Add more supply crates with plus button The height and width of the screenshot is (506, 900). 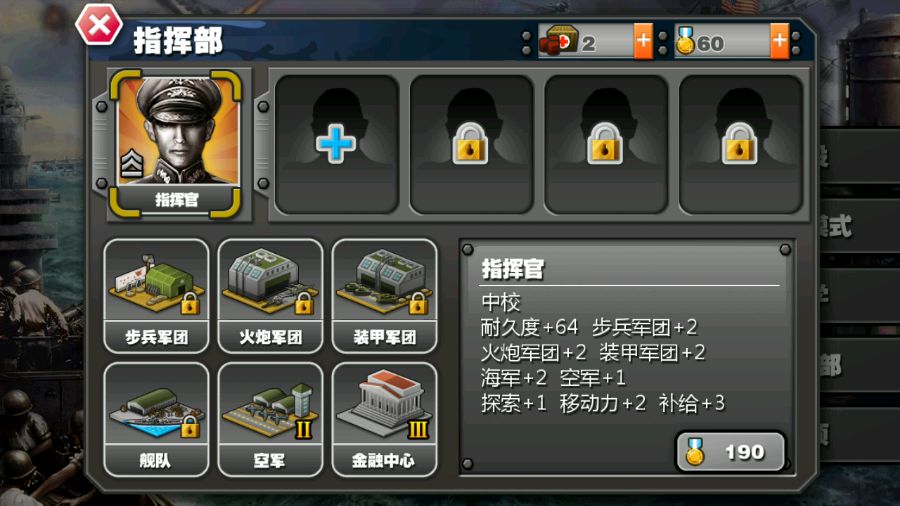tap(643, 41)
